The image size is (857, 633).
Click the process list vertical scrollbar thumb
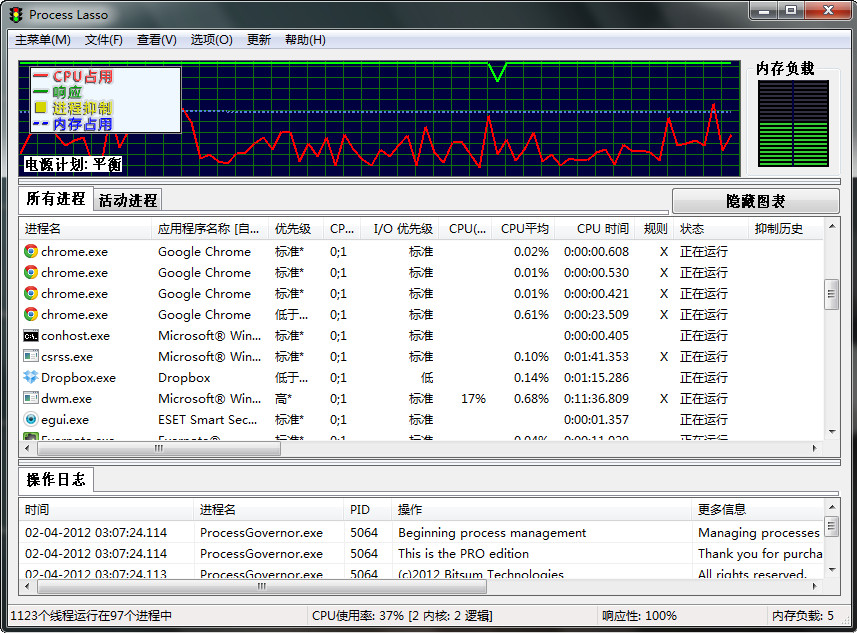[832, 294]
